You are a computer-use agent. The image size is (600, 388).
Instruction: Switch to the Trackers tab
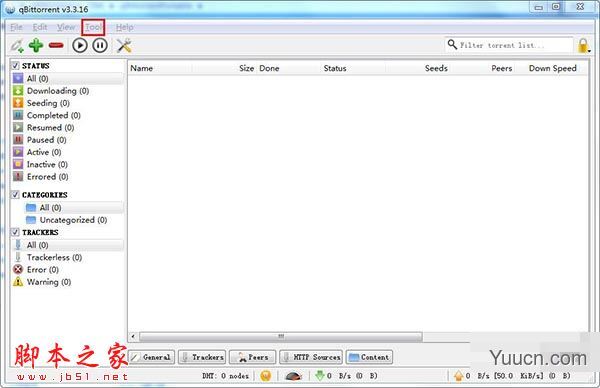coord(202,357)
